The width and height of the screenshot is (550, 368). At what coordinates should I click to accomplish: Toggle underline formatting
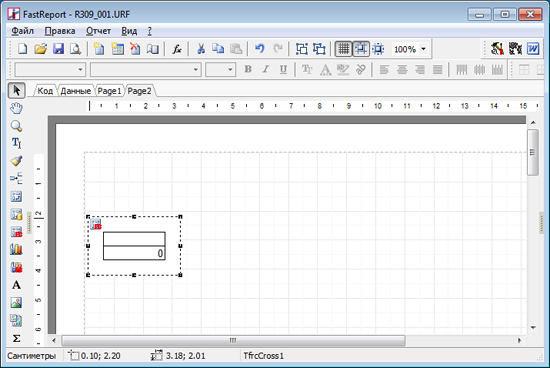283,69
